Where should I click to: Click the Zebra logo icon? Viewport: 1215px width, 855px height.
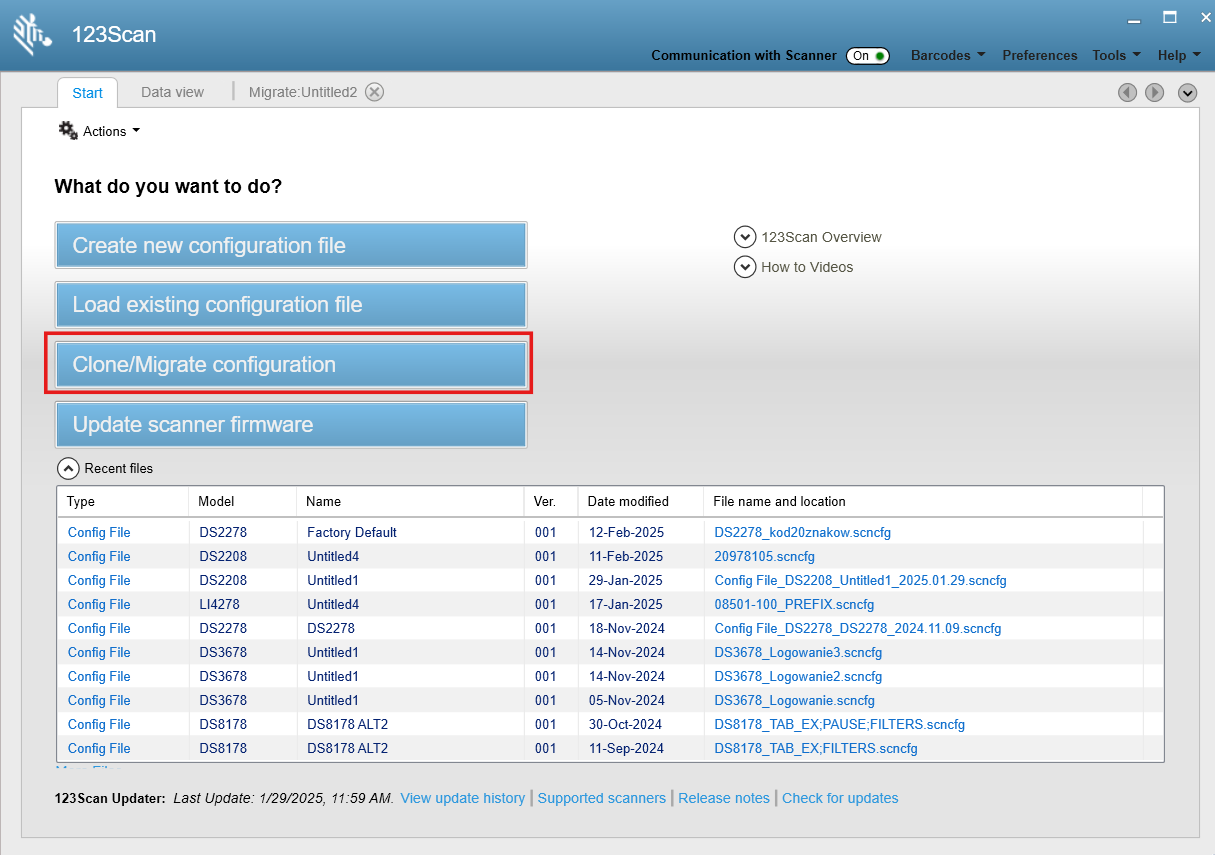point(33,33)
